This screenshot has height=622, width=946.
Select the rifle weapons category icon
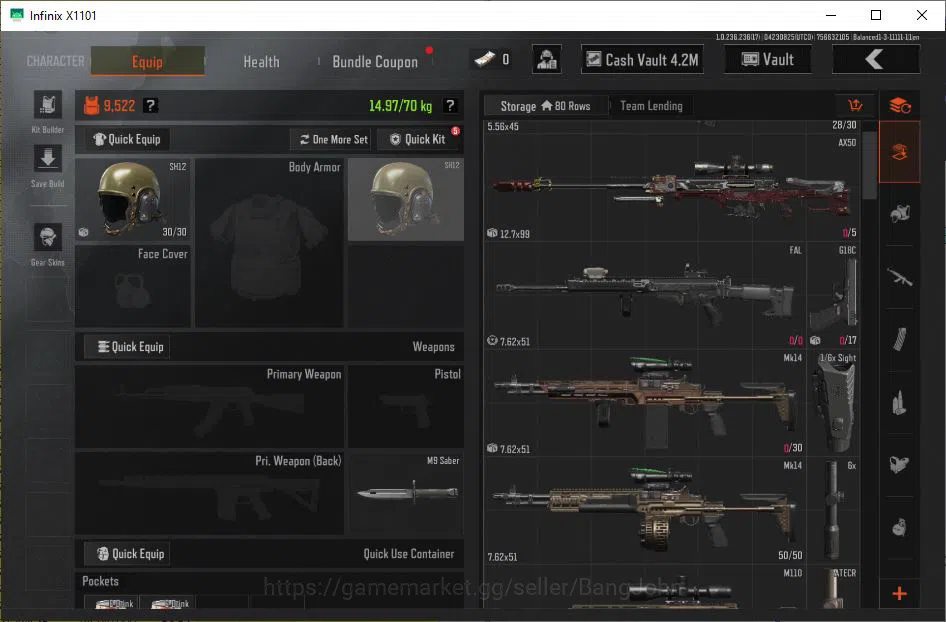[x=900, y=277]
